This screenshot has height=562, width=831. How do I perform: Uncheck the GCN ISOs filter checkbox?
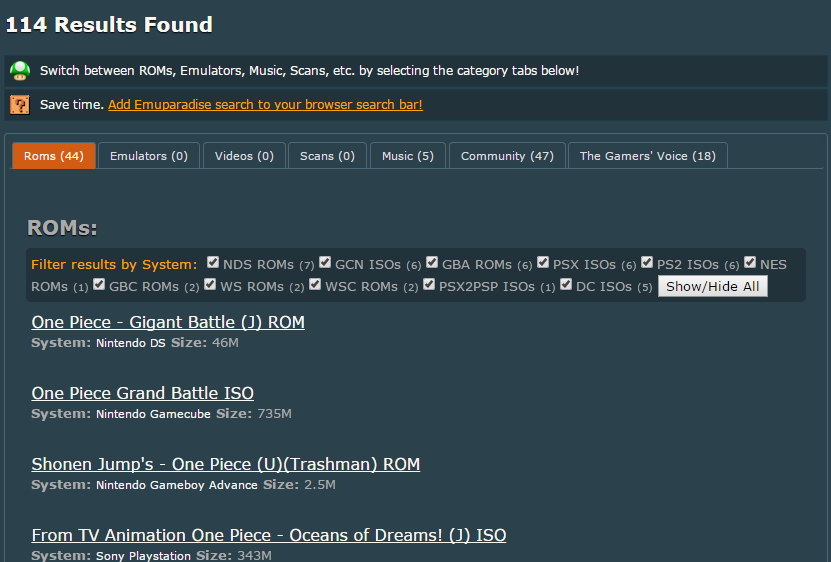(325, 262)
